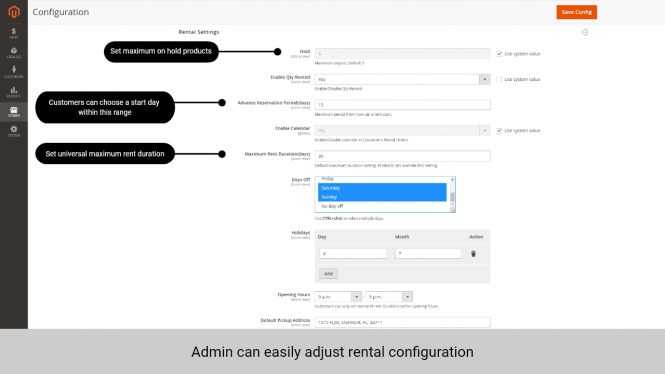Open the System sidebar menu
The height and width of the screenshot is (374, 665).
click(x=14, y=131)
